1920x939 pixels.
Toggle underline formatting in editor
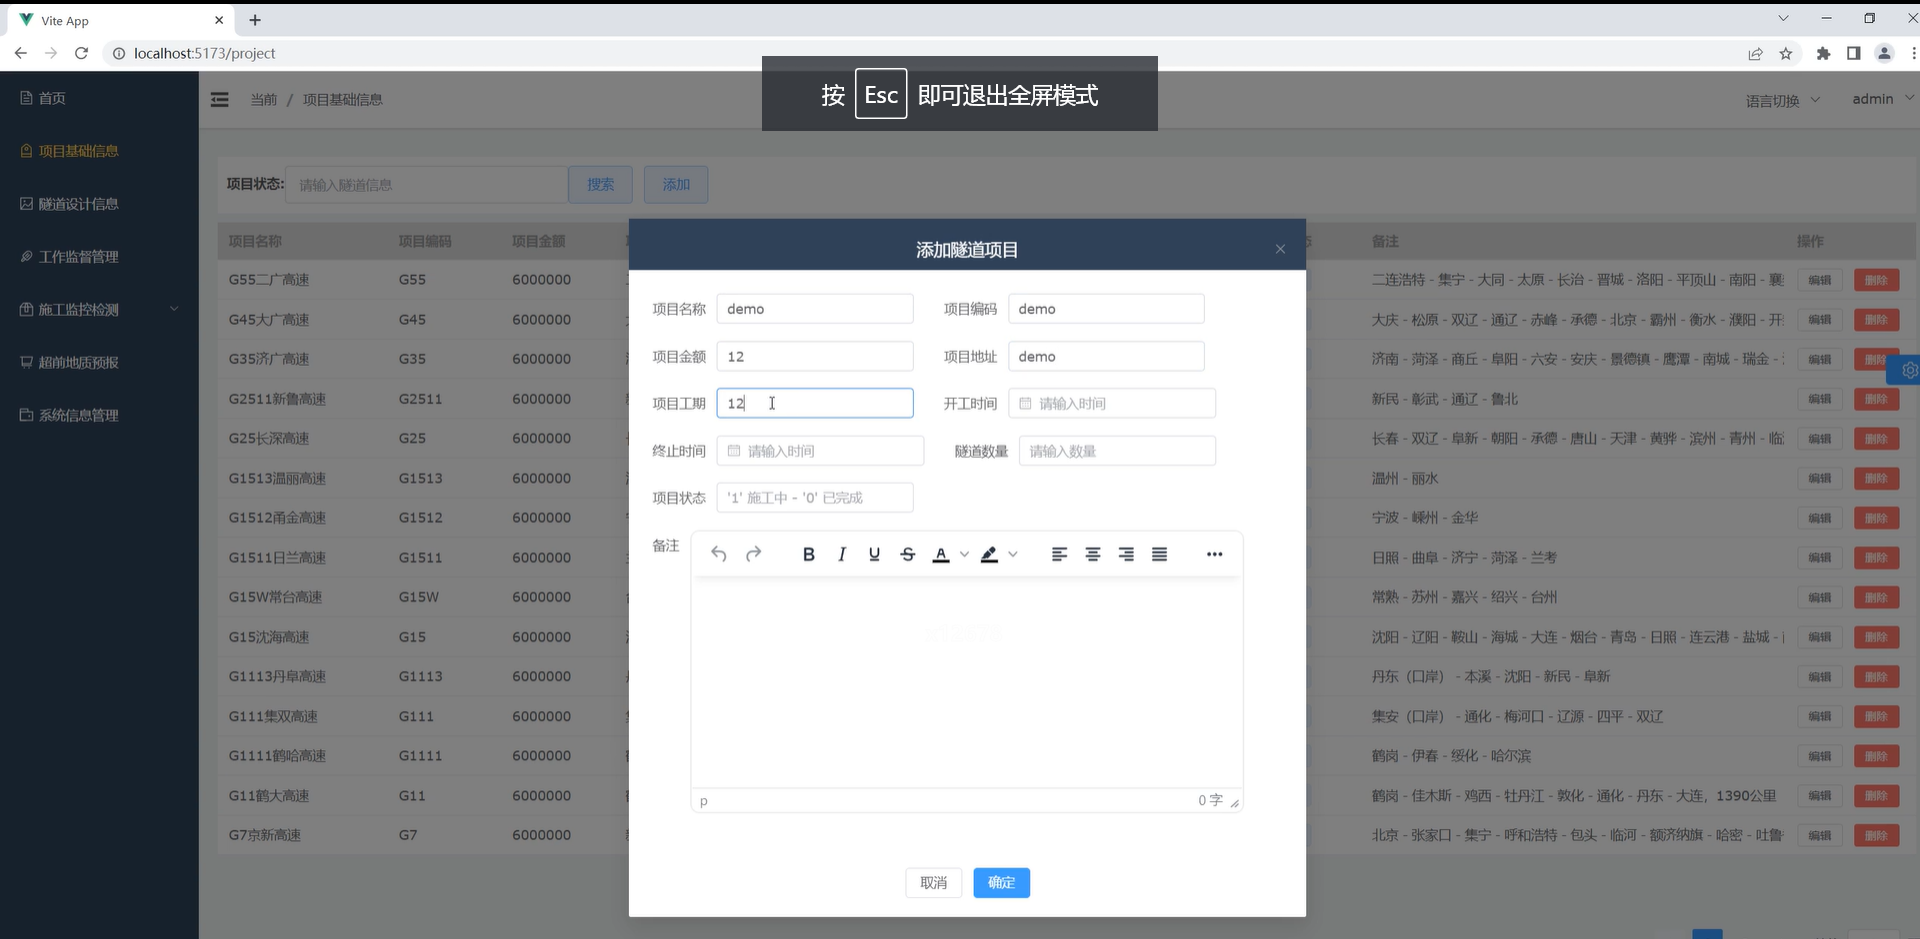(x=875, y=554)
